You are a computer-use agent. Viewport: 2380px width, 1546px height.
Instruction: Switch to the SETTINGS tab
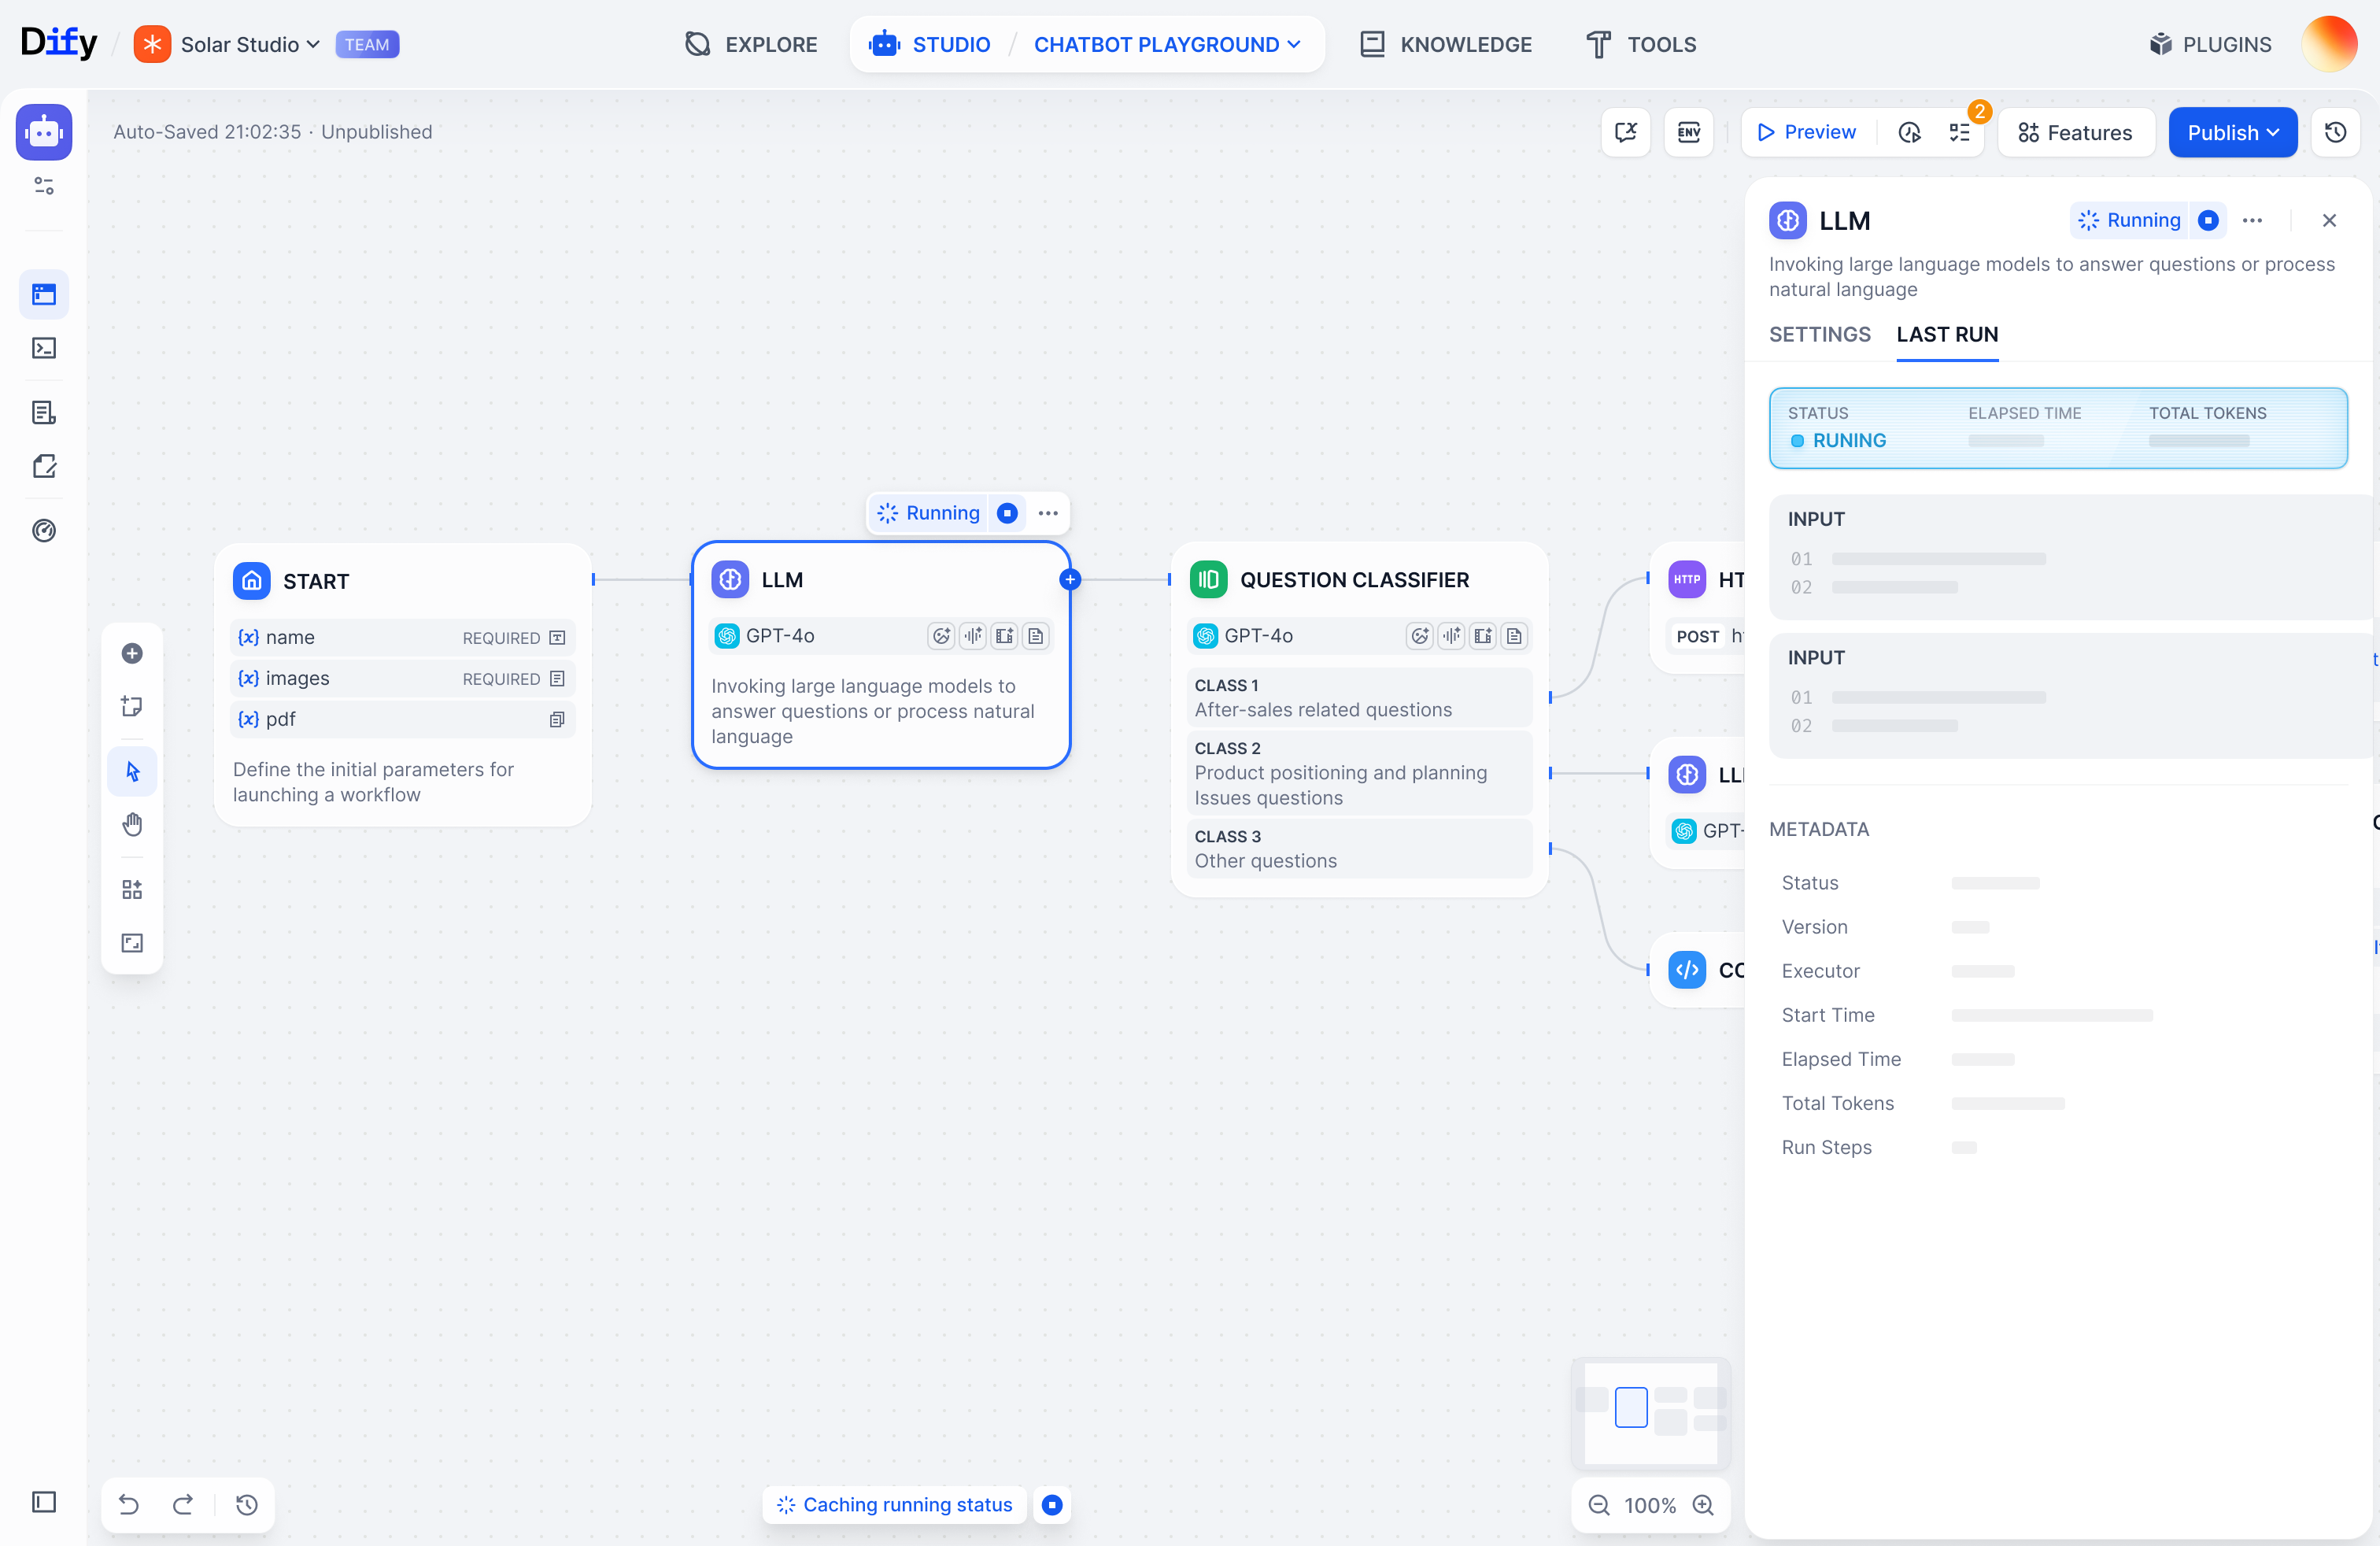click(x=1819, y=334)
